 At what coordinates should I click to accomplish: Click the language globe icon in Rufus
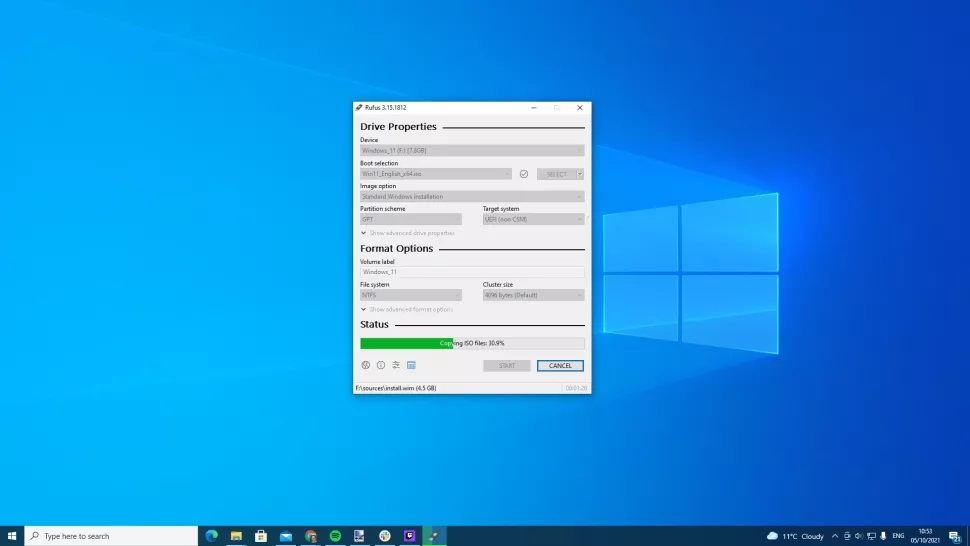pos(366,365)
